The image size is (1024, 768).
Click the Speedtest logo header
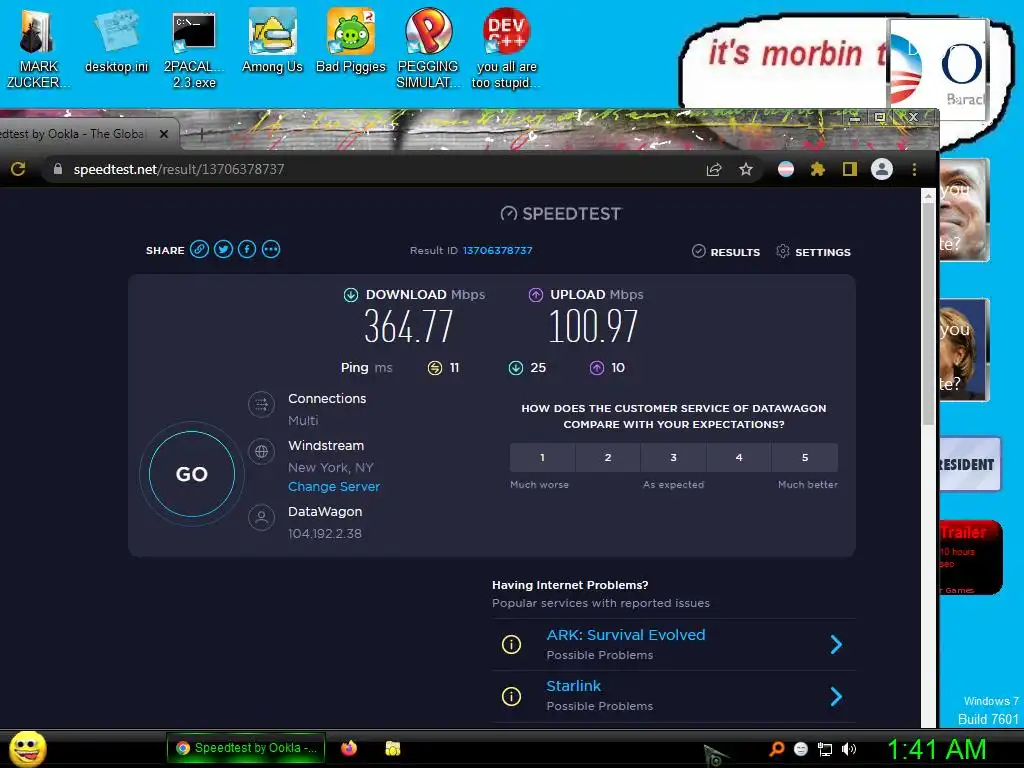coord(561,214)
